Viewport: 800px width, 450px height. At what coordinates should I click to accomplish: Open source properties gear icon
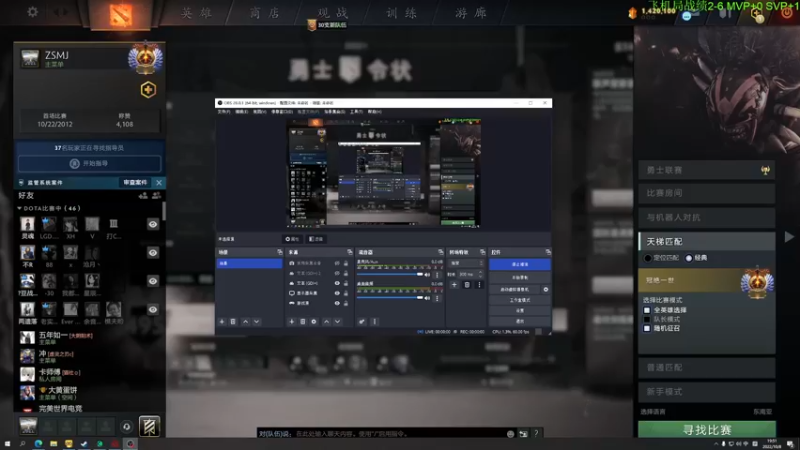(x=314, y=322)
